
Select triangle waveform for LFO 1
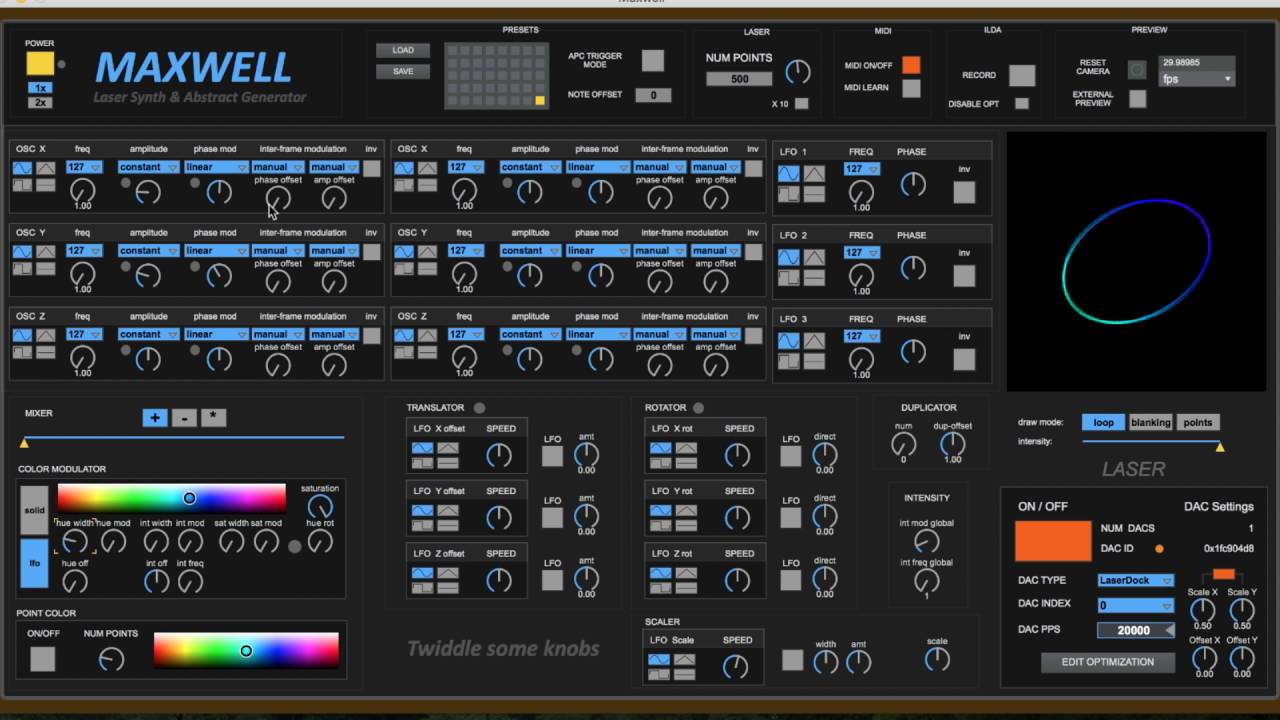[x=814, y=174]
